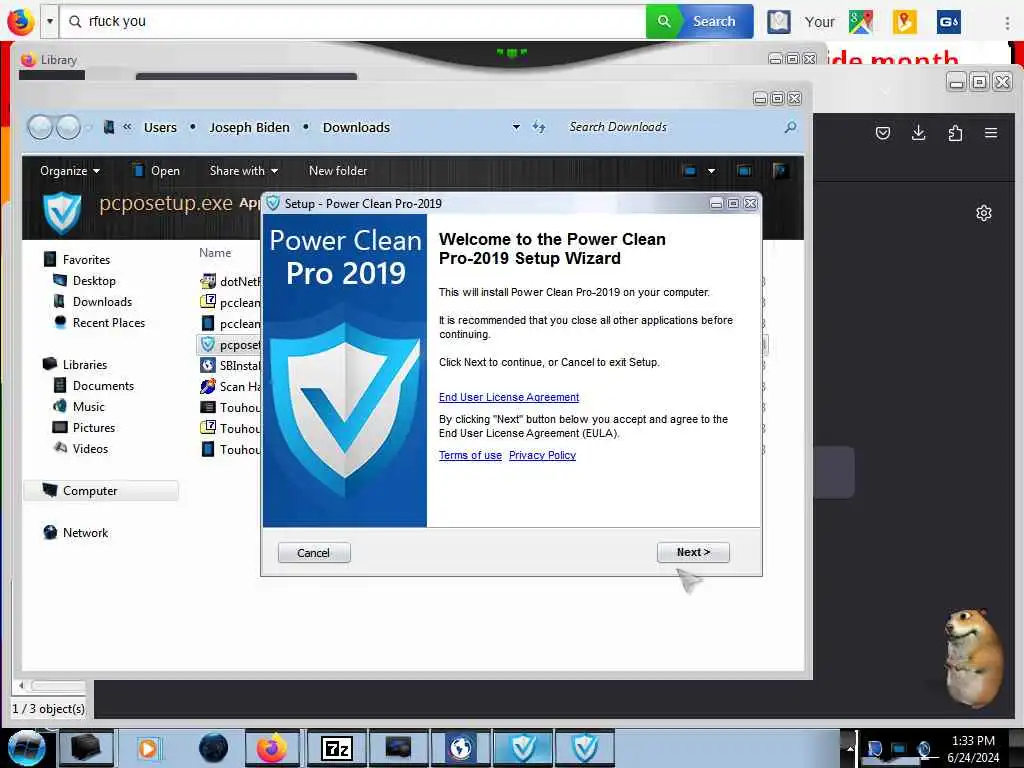Click the Your bookmark shortcut
The width and height of the screenshot is (1024, 768).
click(x=819, y=22)
